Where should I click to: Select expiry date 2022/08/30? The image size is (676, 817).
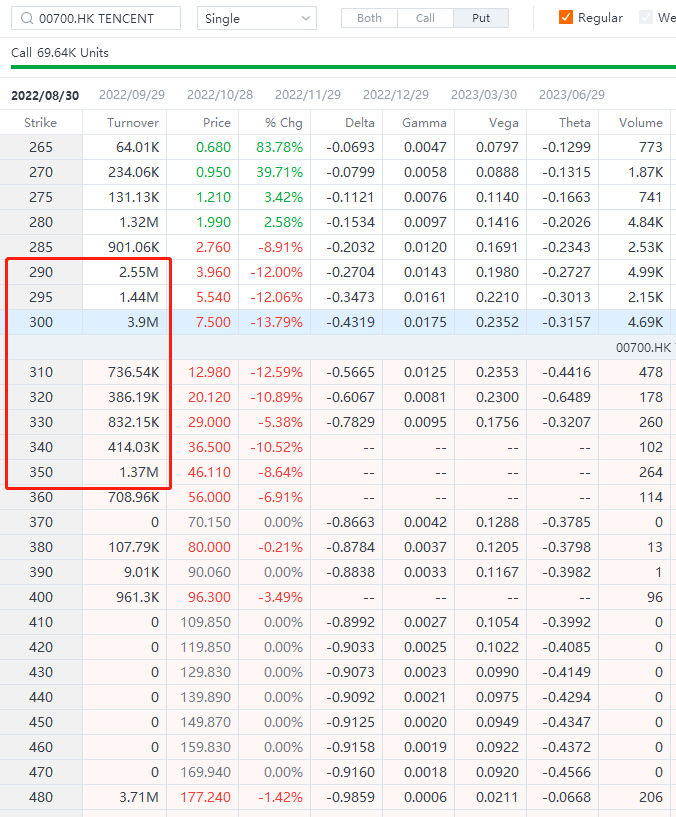[x=45, y=95]
